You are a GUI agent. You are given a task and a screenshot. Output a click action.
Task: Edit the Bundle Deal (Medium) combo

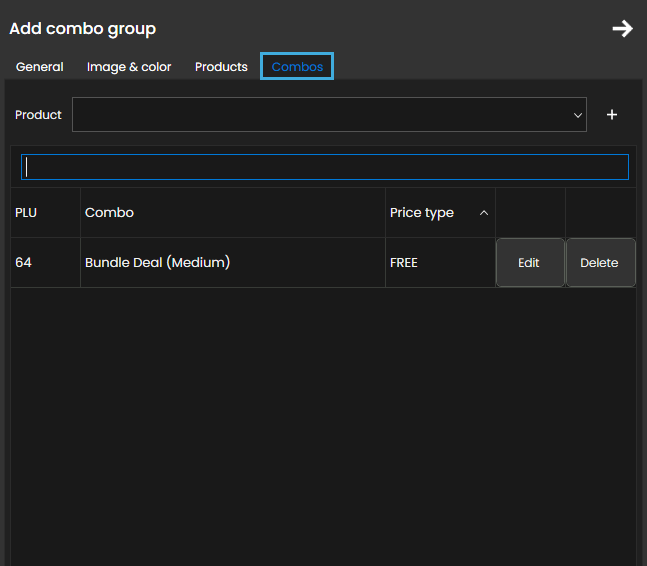coord(529,263)
